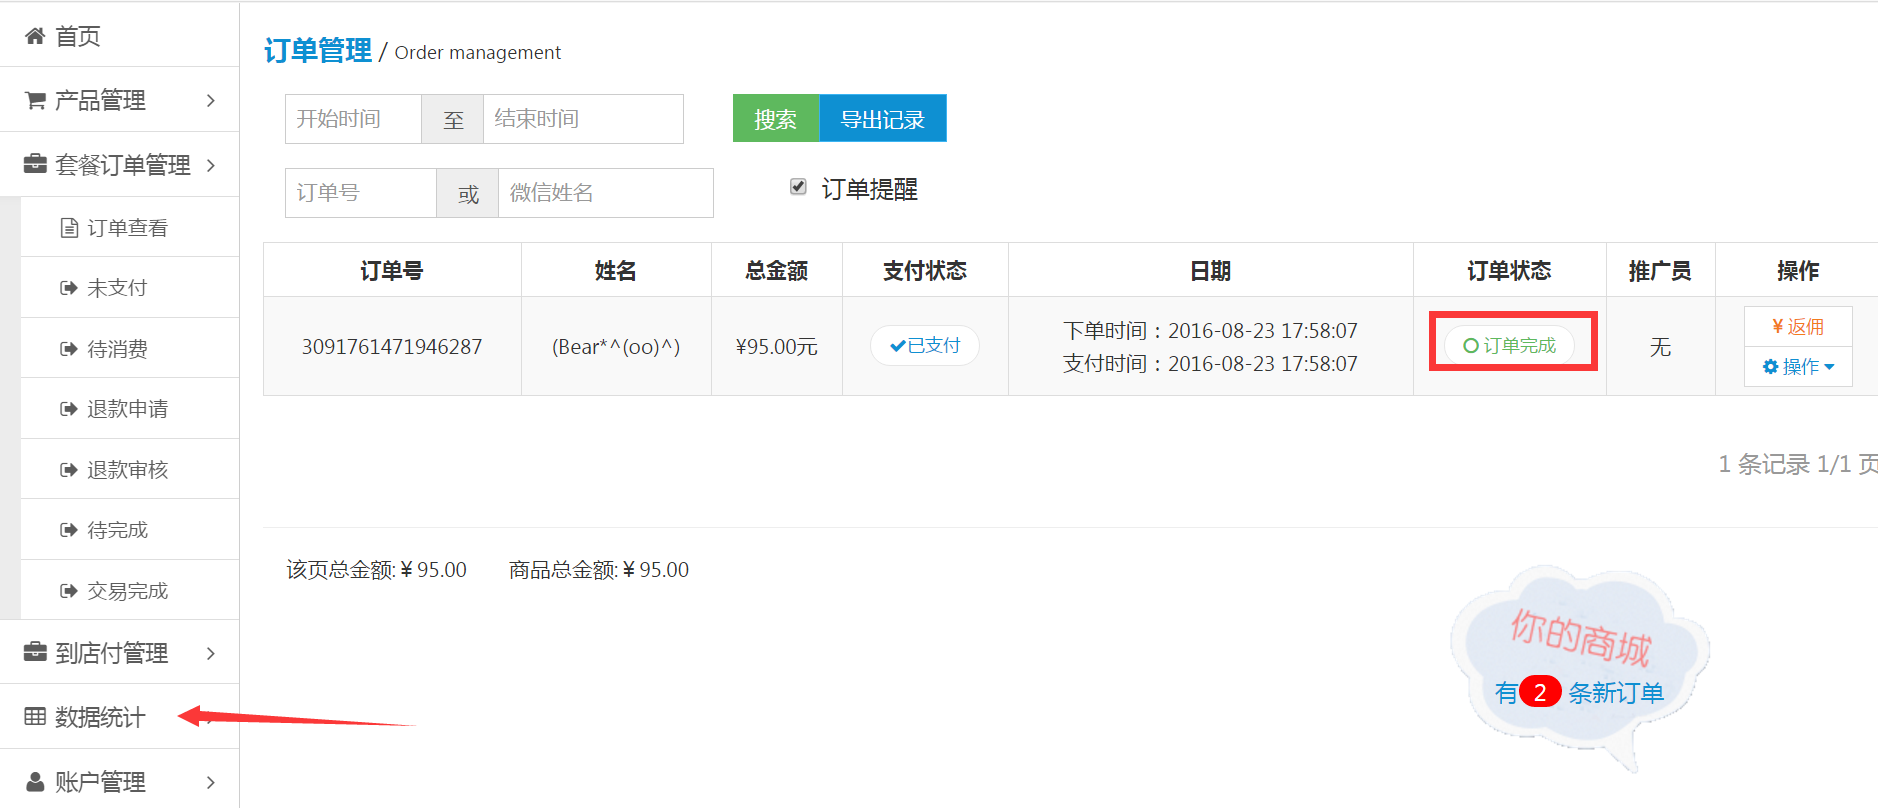Open the 操作 dropdown in order row
The width and height of the screenshot is (1878, 808).
[x=1799, y=367]
